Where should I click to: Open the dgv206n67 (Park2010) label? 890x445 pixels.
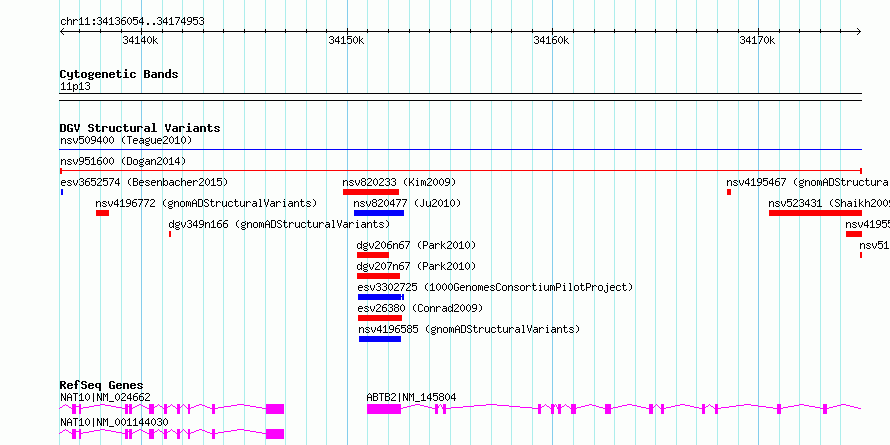[x=416, y=246]
